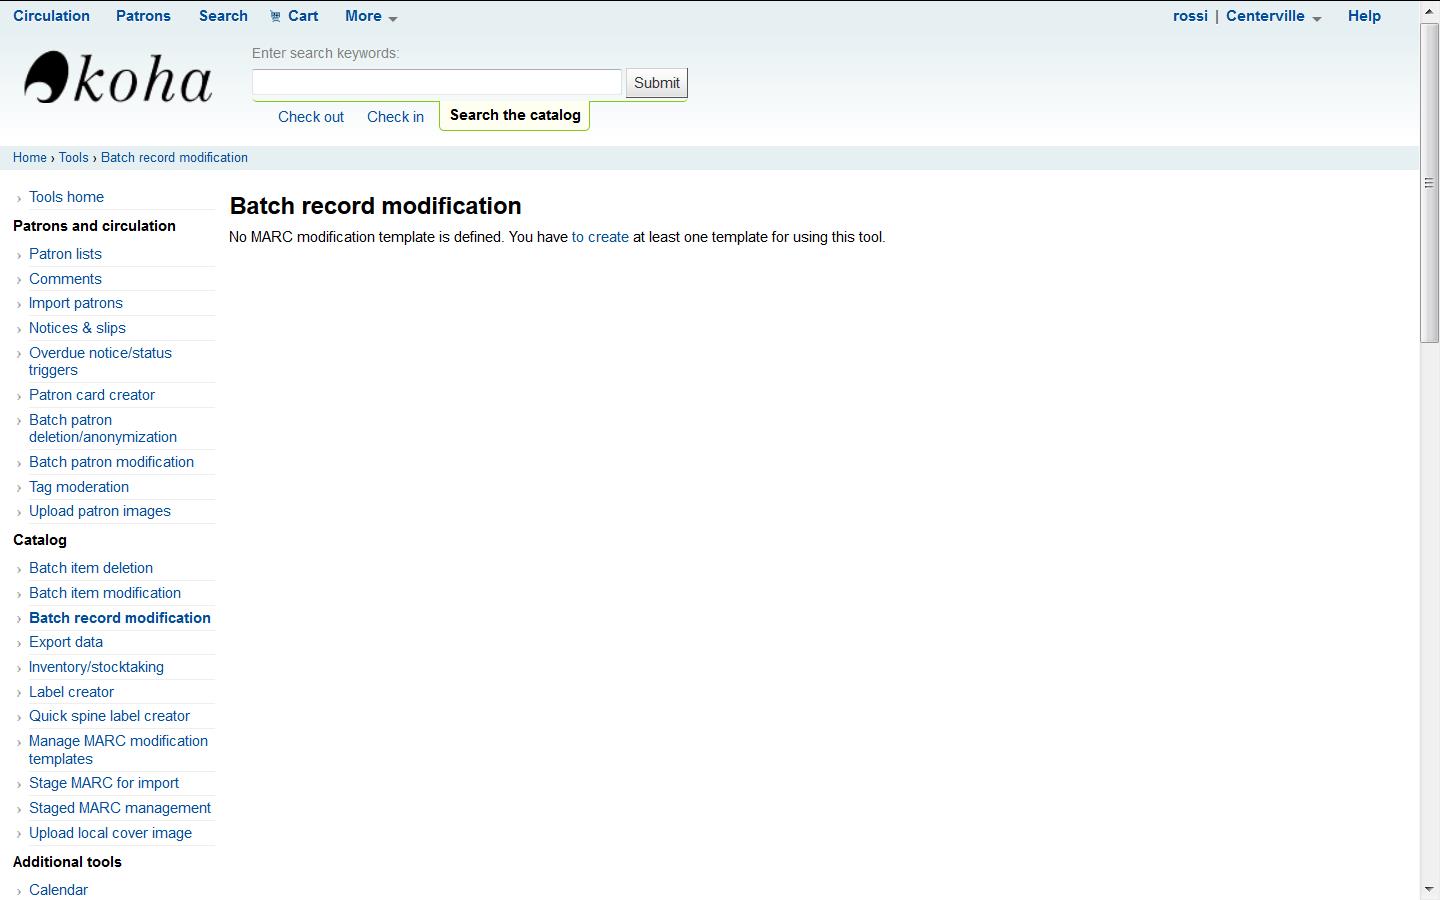
Task: Open the Patrons menu item
Action: click(143, 16)
